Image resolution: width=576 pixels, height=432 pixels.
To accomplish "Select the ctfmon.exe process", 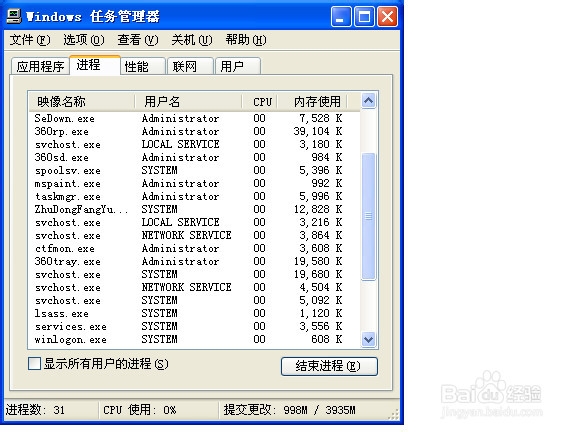I will click(195, 249).
